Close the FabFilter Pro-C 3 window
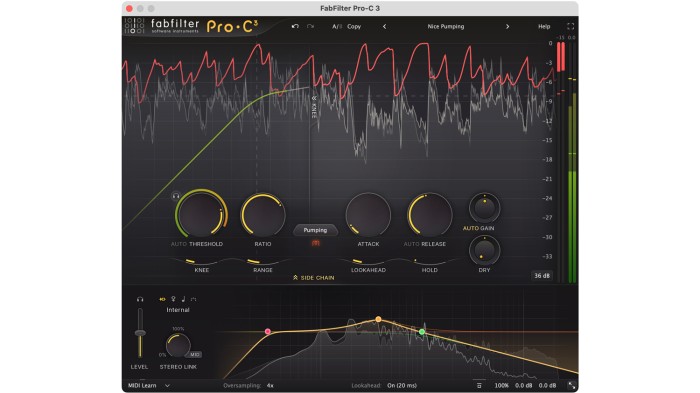Viewport: 700px width, 393px height. click(129, 8)
